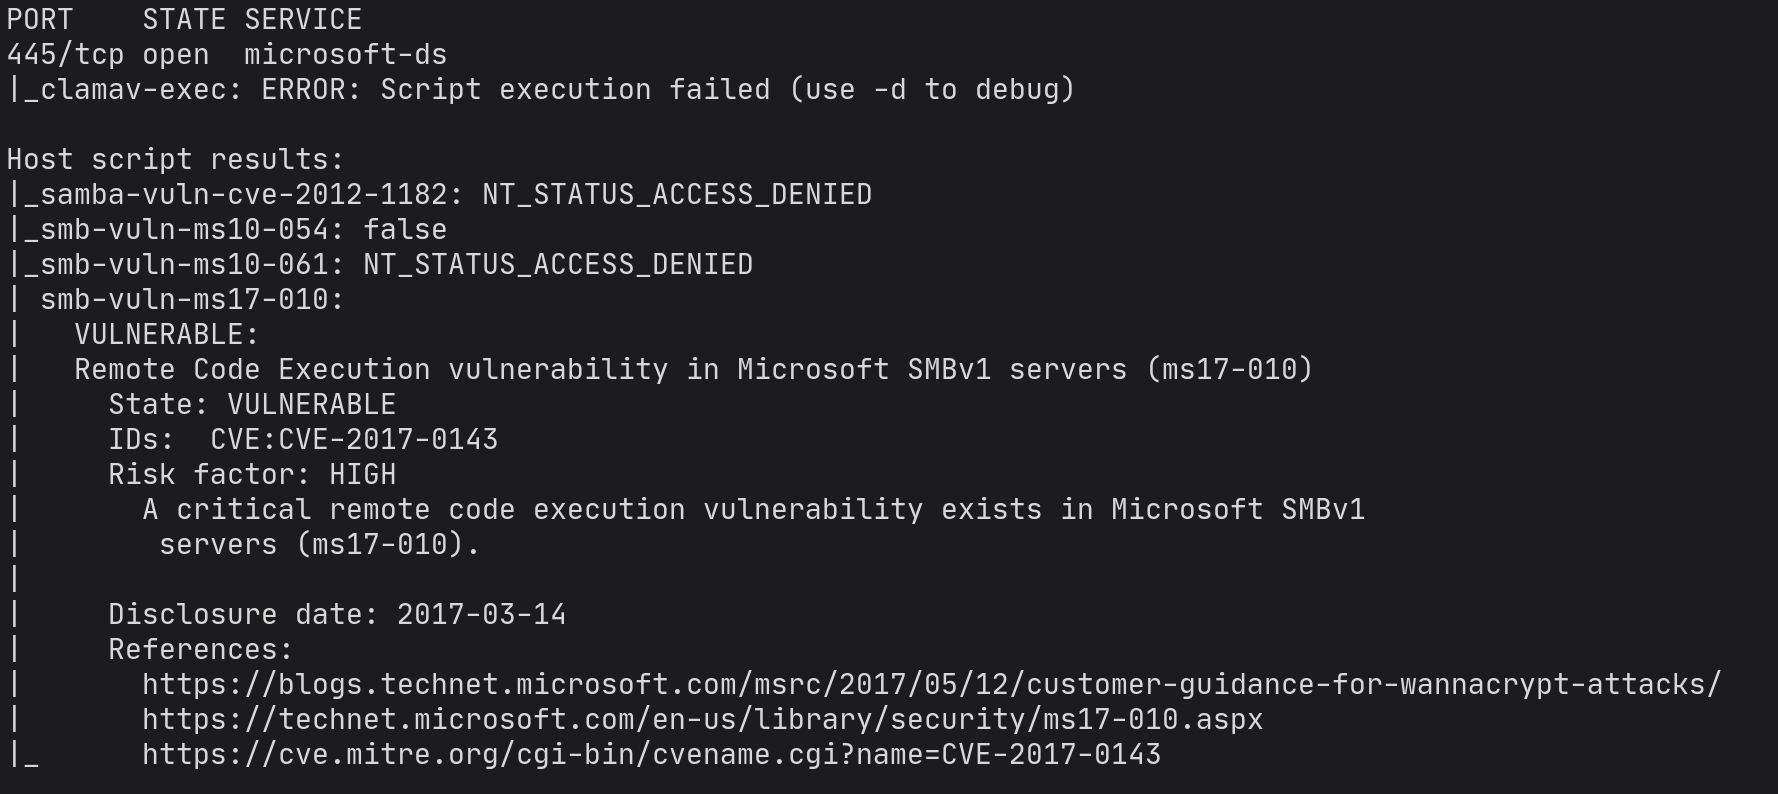Open the technet ms17-010.aspx security link
Image resolution: width=1778 pixels, height=794 pixels.
(x=702, y=720)
